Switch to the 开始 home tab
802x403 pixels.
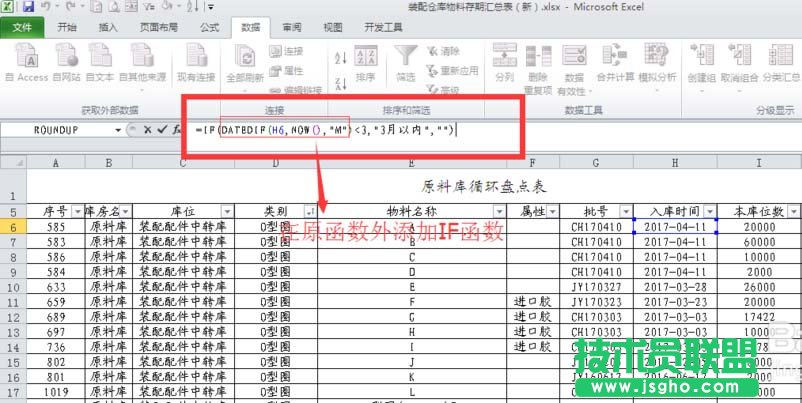tap(67, 28)
